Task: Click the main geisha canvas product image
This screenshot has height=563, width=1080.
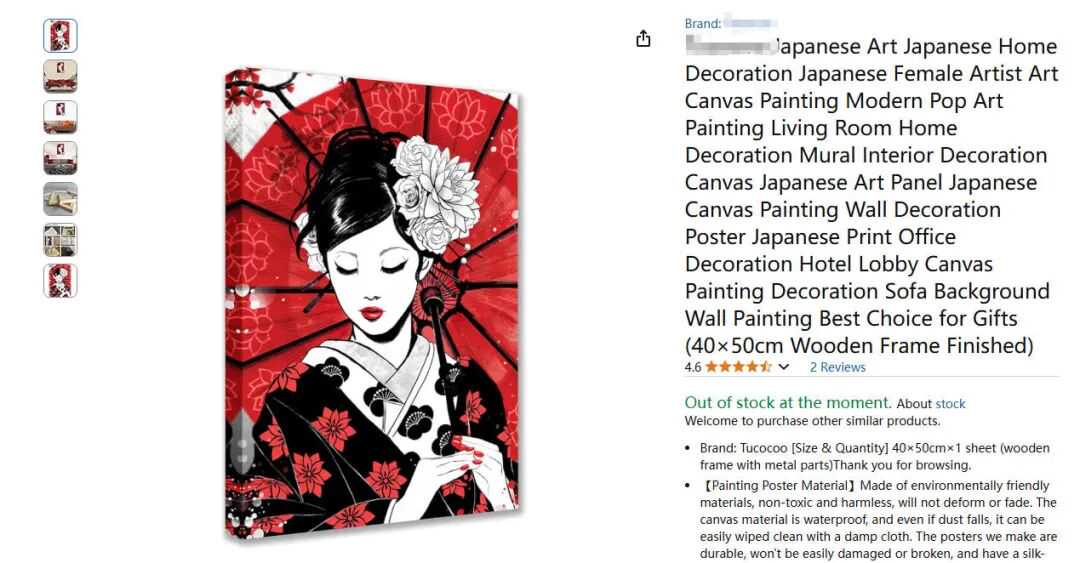Action: 372,303
